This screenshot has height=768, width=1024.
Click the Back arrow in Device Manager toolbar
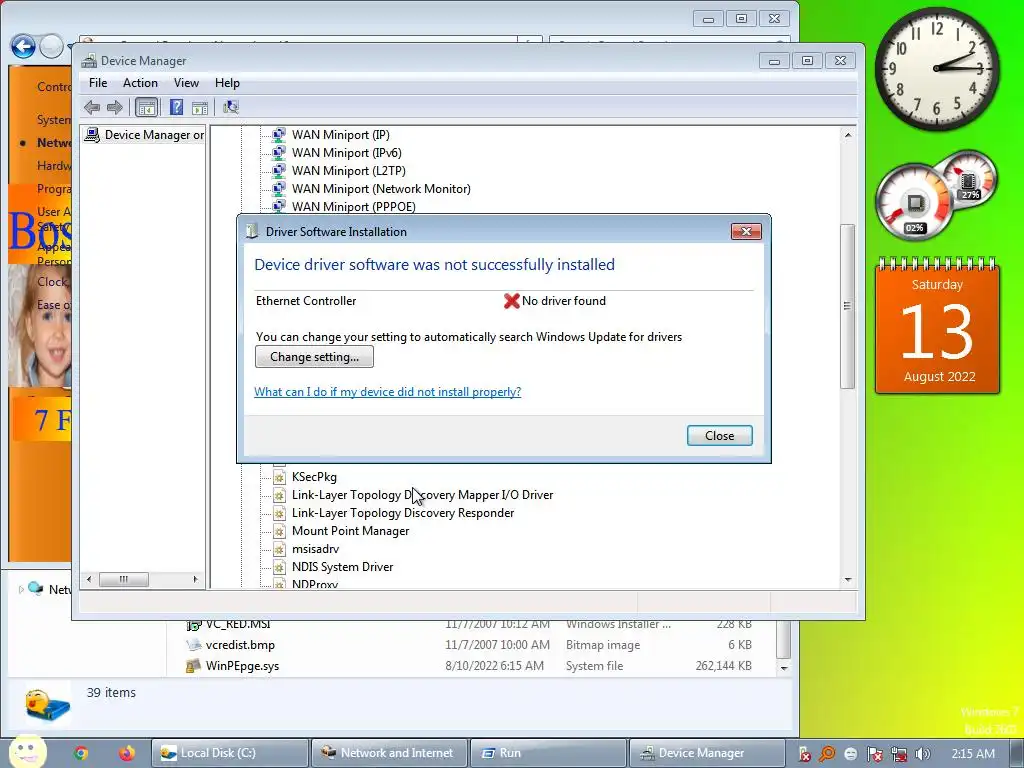[92, 107]
